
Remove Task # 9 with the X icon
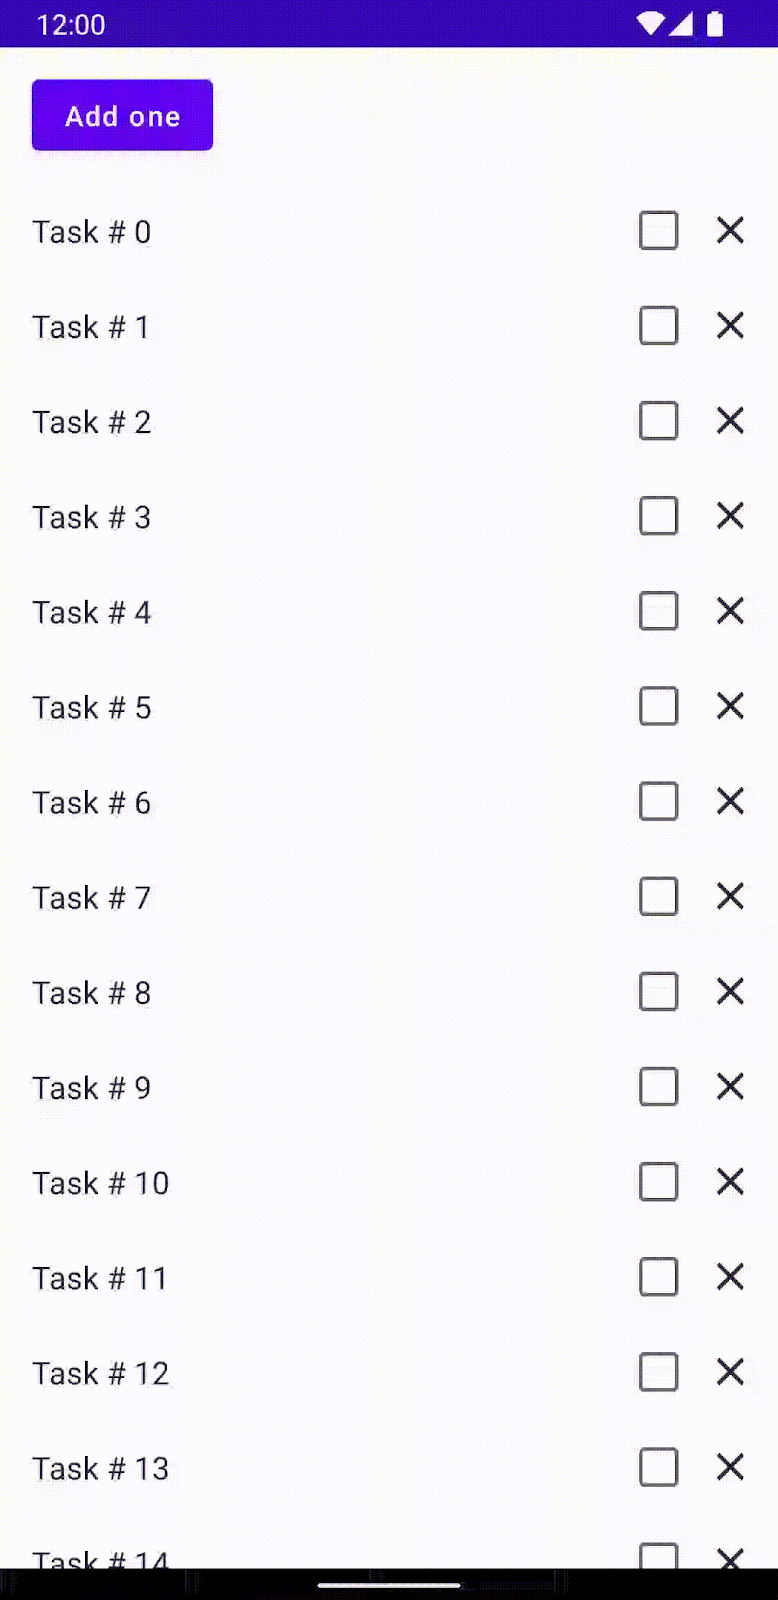[x=730, y=1086]
